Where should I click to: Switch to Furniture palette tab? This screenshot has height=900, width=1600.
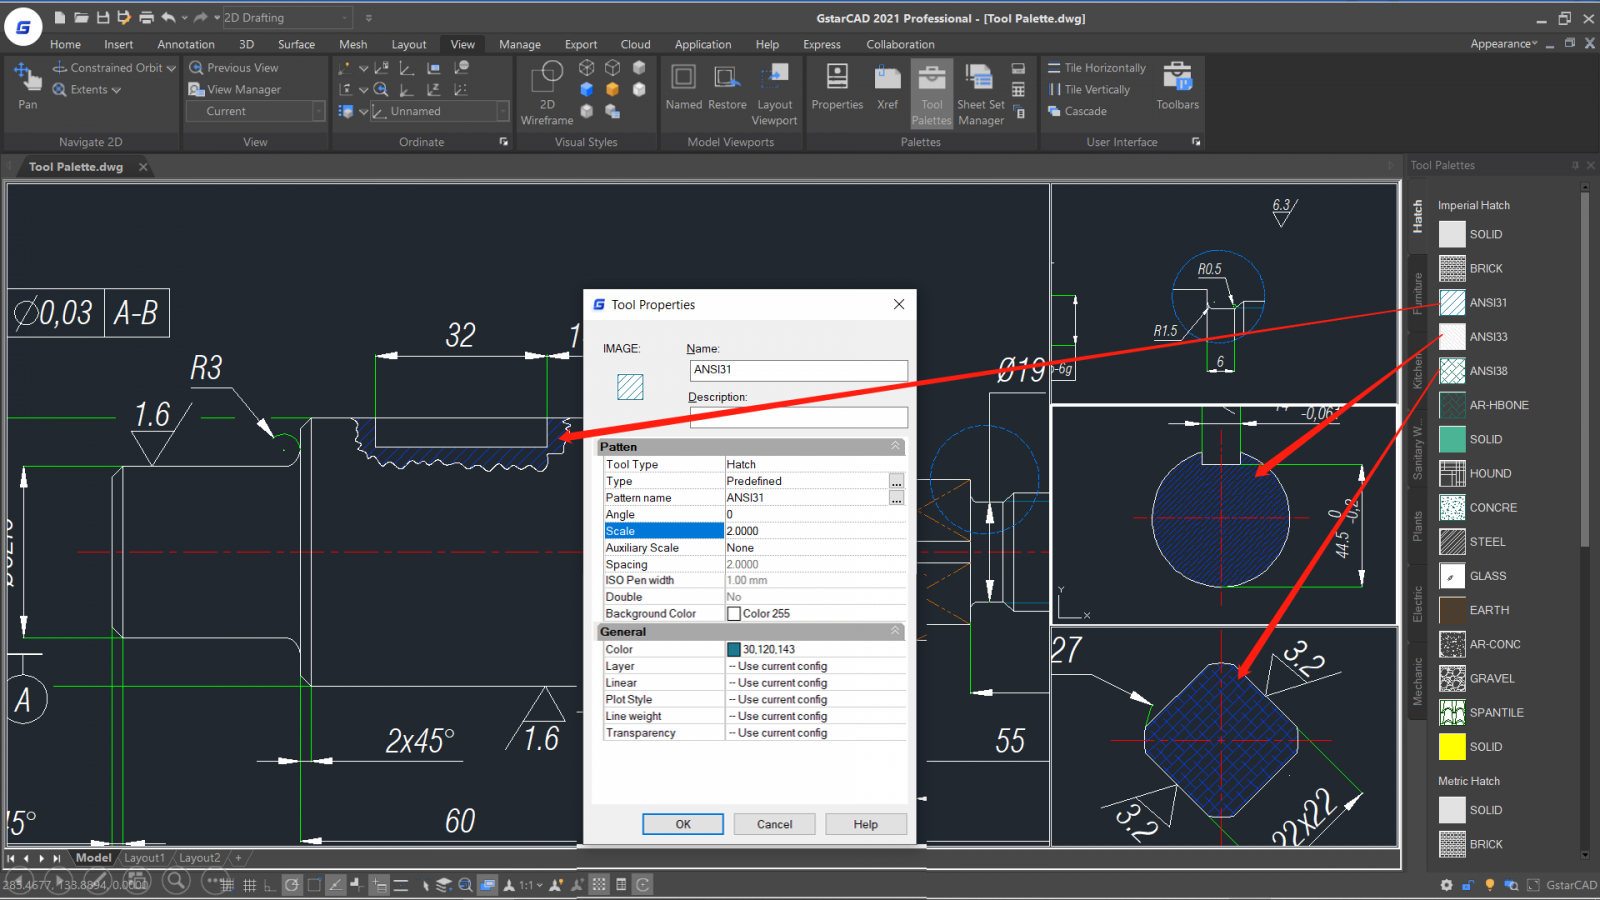[x=1417, y=293]
